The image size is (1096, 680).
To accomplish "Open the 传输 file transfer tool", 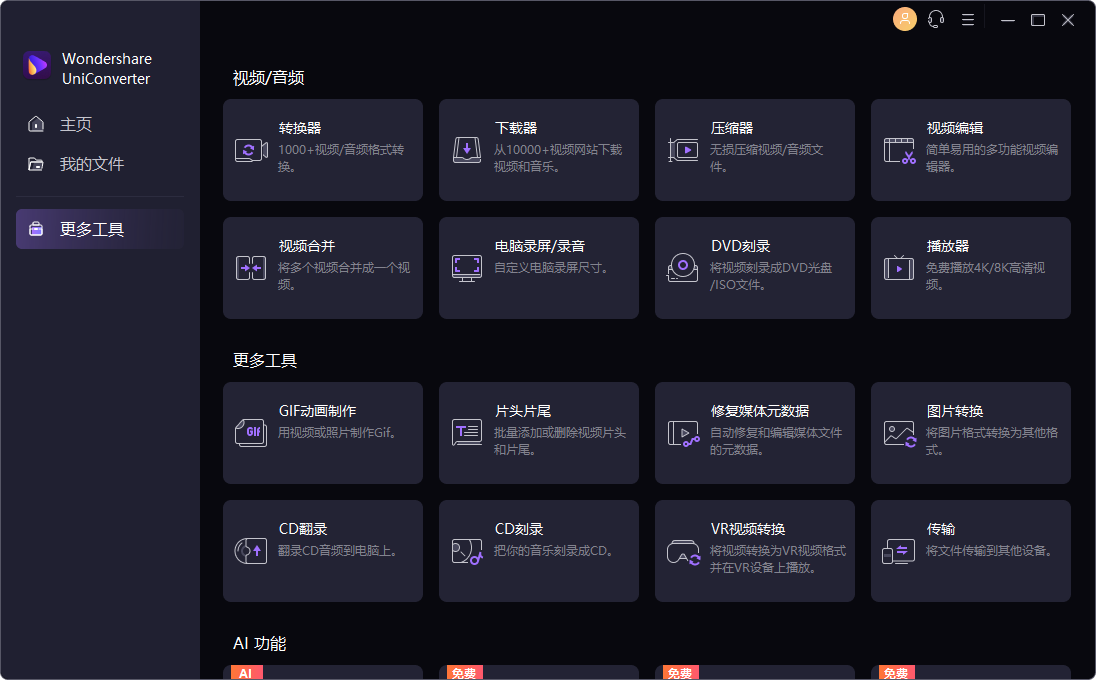I will click(970, 550).
